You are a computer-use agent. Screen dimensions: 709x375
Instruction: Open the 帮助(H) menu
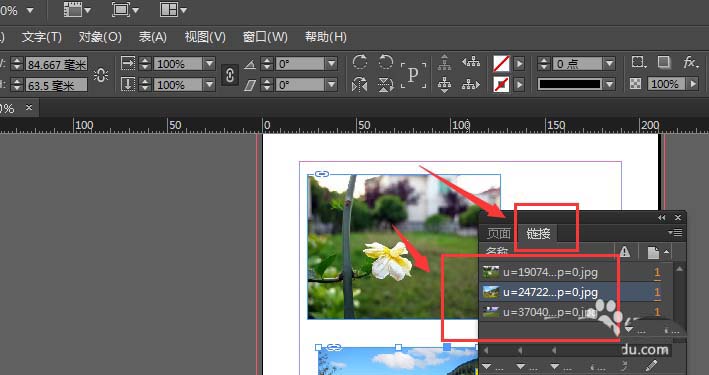click(x=326, y=37)
